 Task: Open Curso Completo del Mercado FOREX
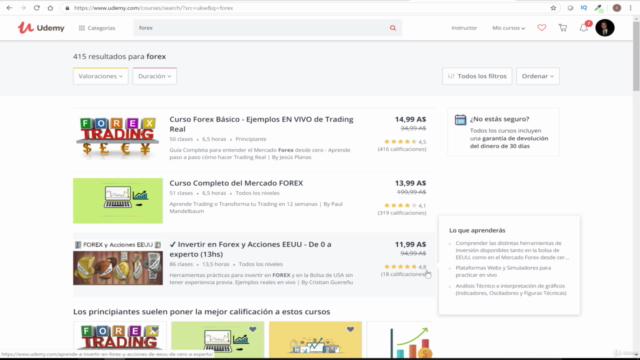coord(236,183)
